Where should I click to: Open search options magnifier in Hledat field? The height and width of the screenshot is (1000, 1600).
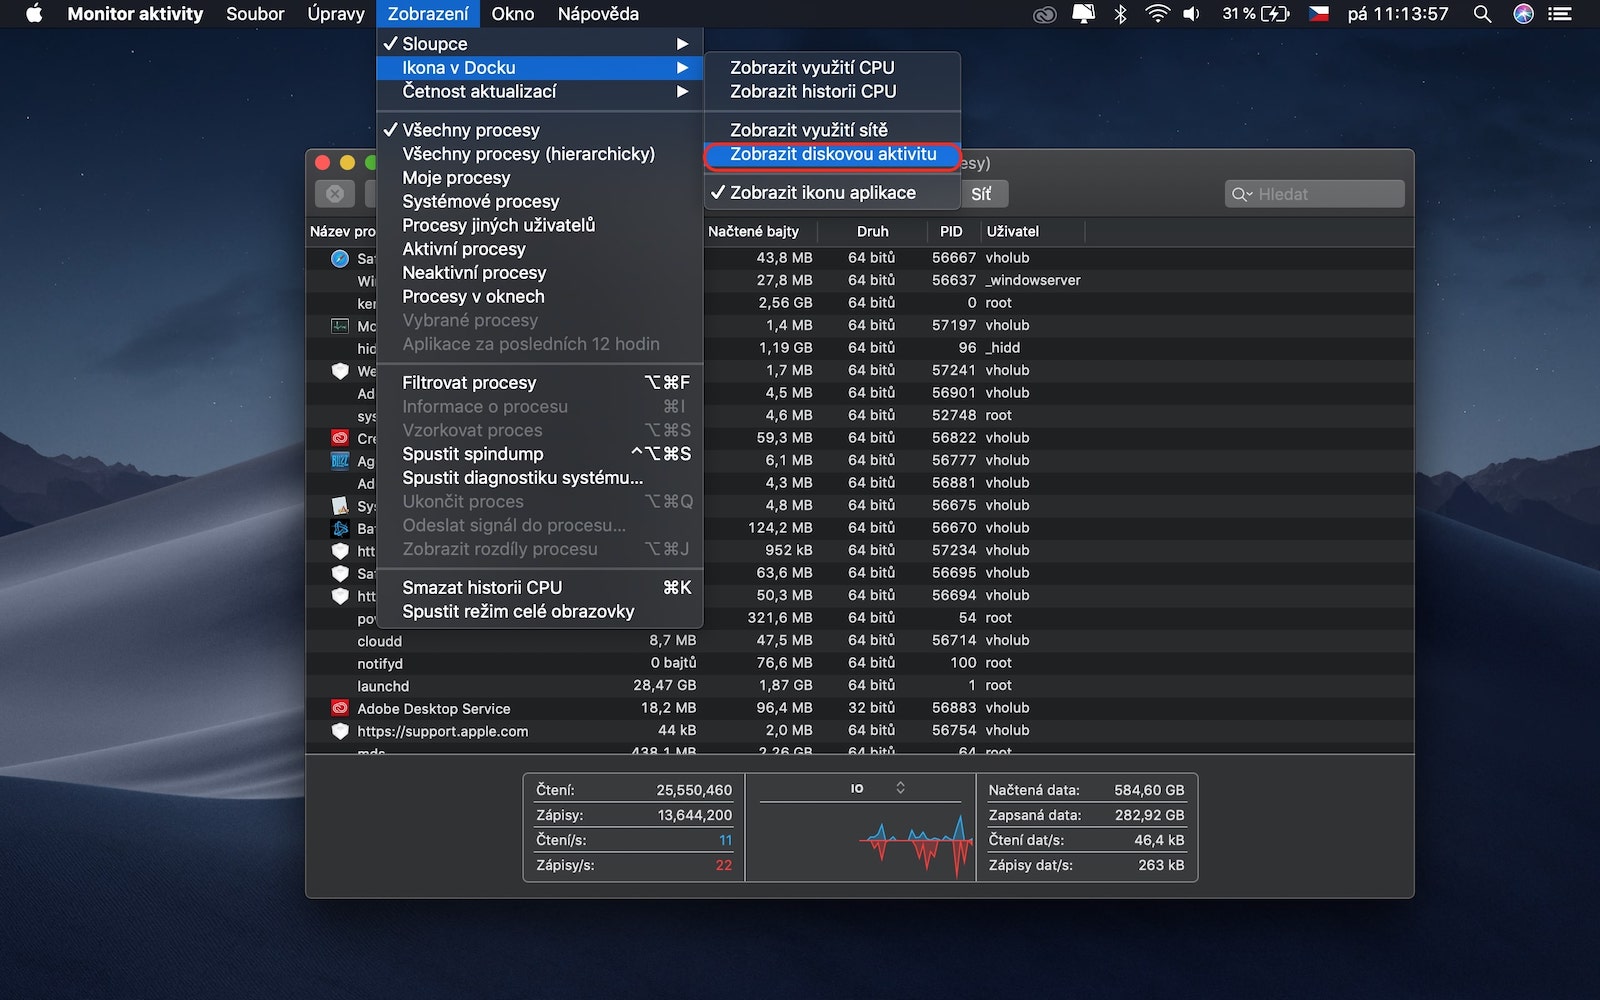pos(1242,194)
